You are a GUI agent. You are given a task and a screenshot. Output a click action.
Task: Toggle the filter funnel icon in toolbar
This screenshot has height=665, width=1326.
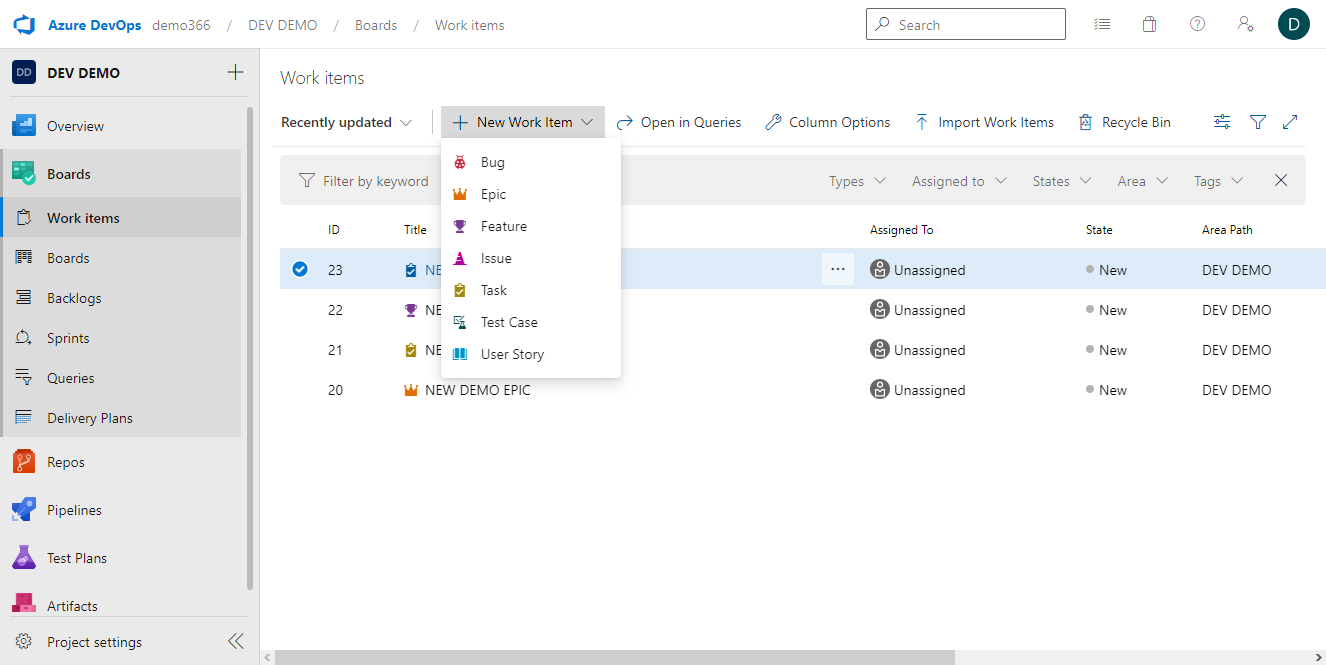[x=1258, y=122]
